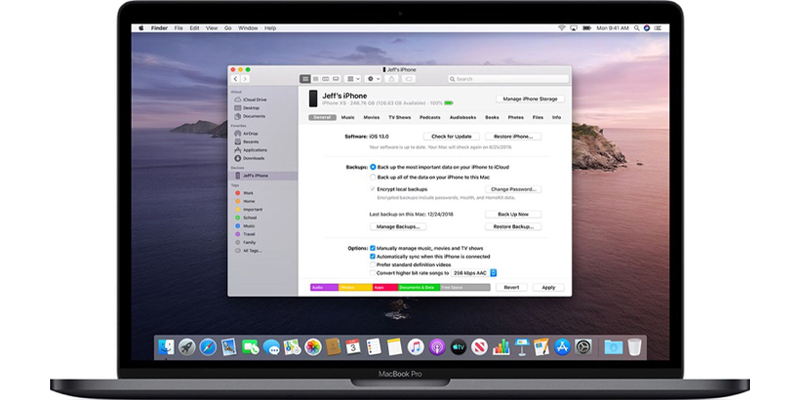Switch Finder to list view
The width and height of the screenshot is (800, 400).
(315, 79)
